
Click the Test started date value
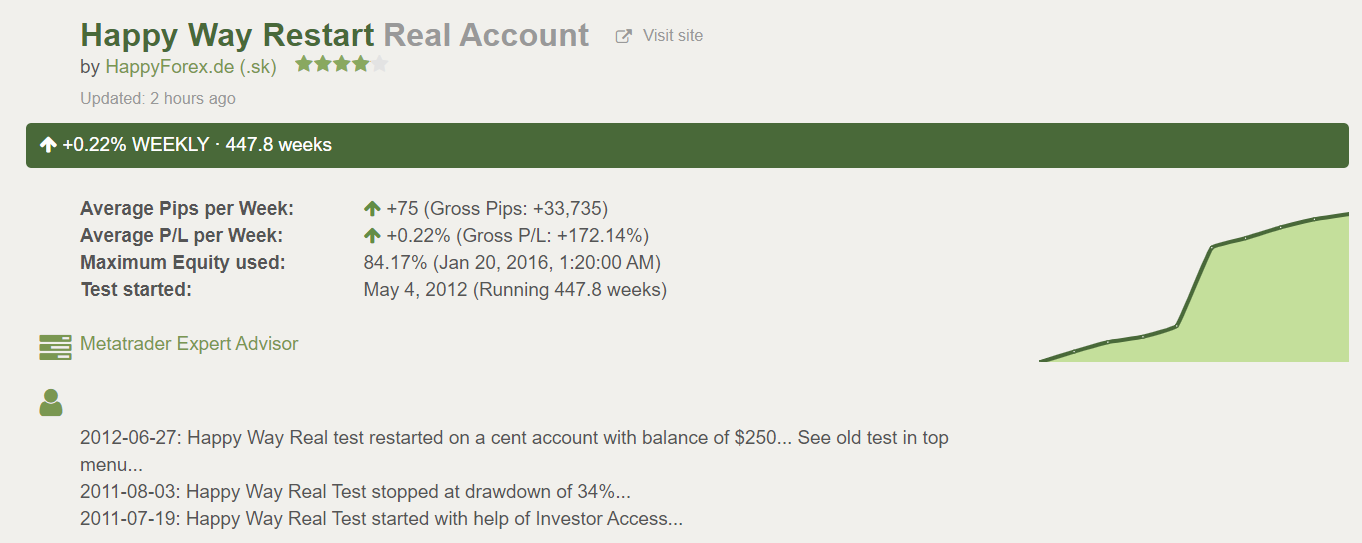pyautogui.click(x=515, y=290)
